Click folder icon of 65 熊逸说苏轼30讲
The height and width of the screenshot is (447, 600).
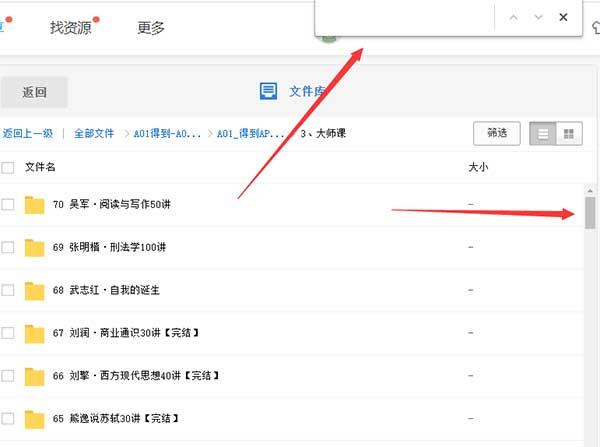(x=34, y=419)
